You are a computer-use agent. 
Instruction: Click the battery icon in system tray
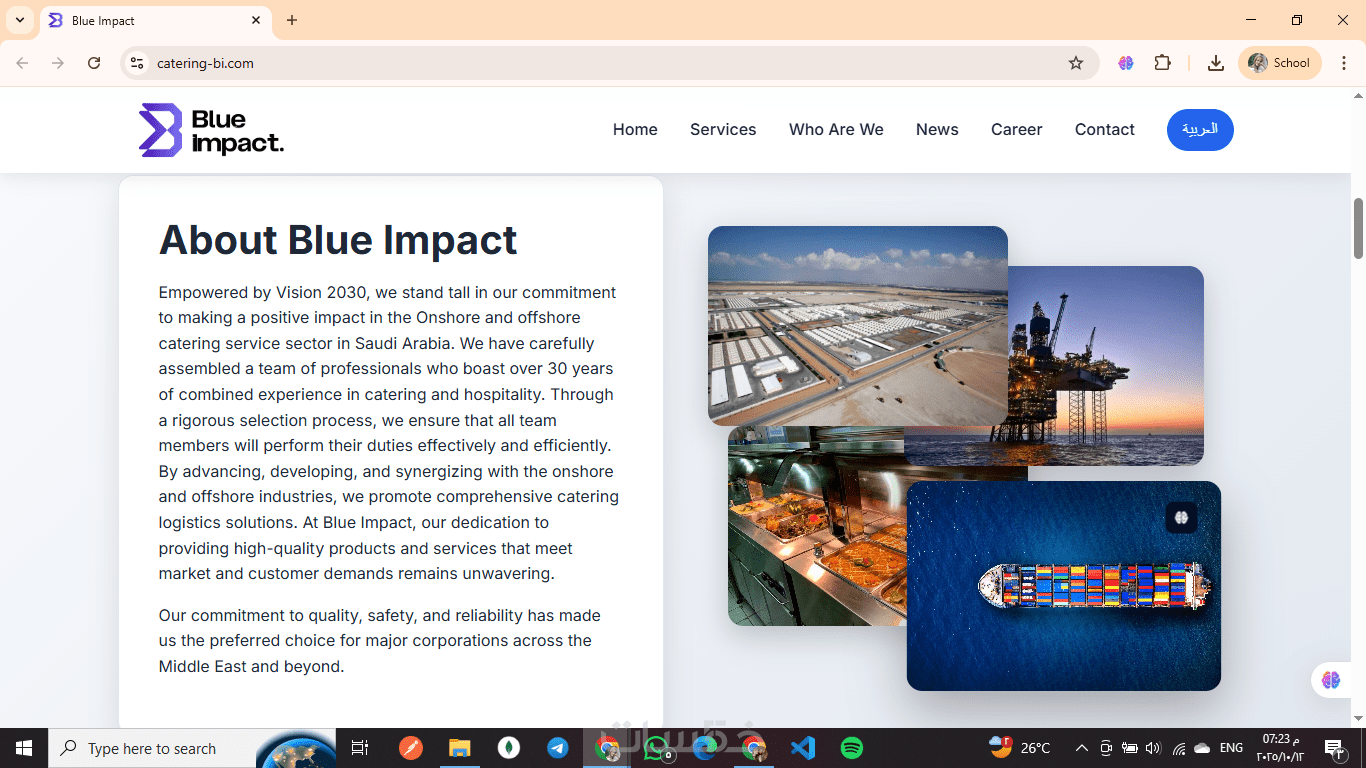pos(1129,748)
